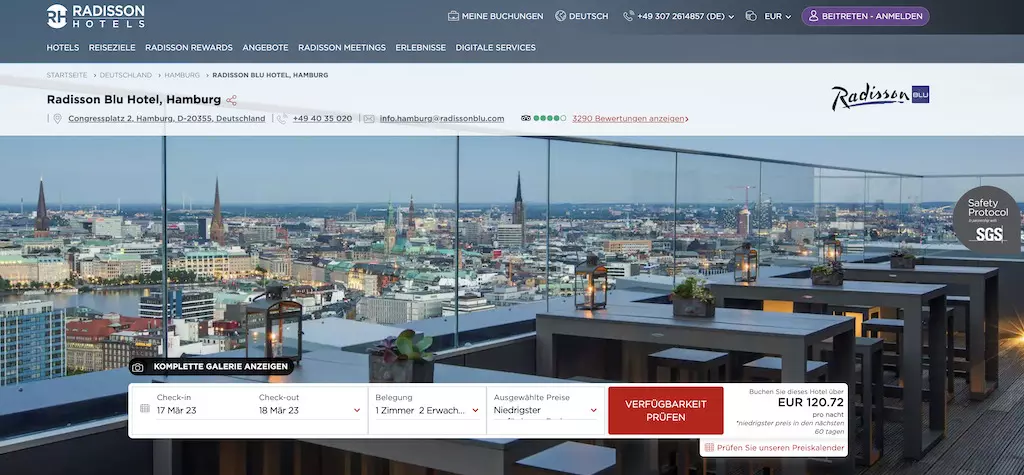Open the EUR currency dropdown
Screen dimensions: 1024x475
tap(788, 17)
